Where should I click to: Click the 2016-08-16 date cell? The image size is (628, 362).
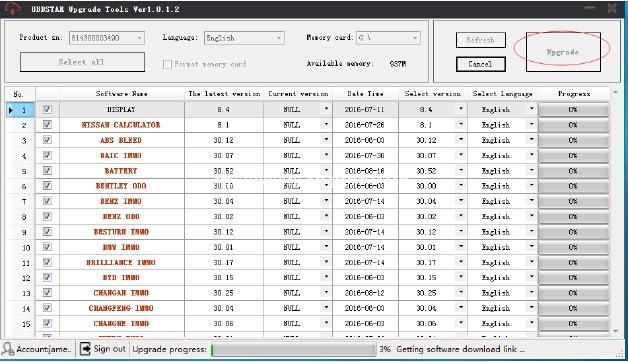tap(364, 171)
